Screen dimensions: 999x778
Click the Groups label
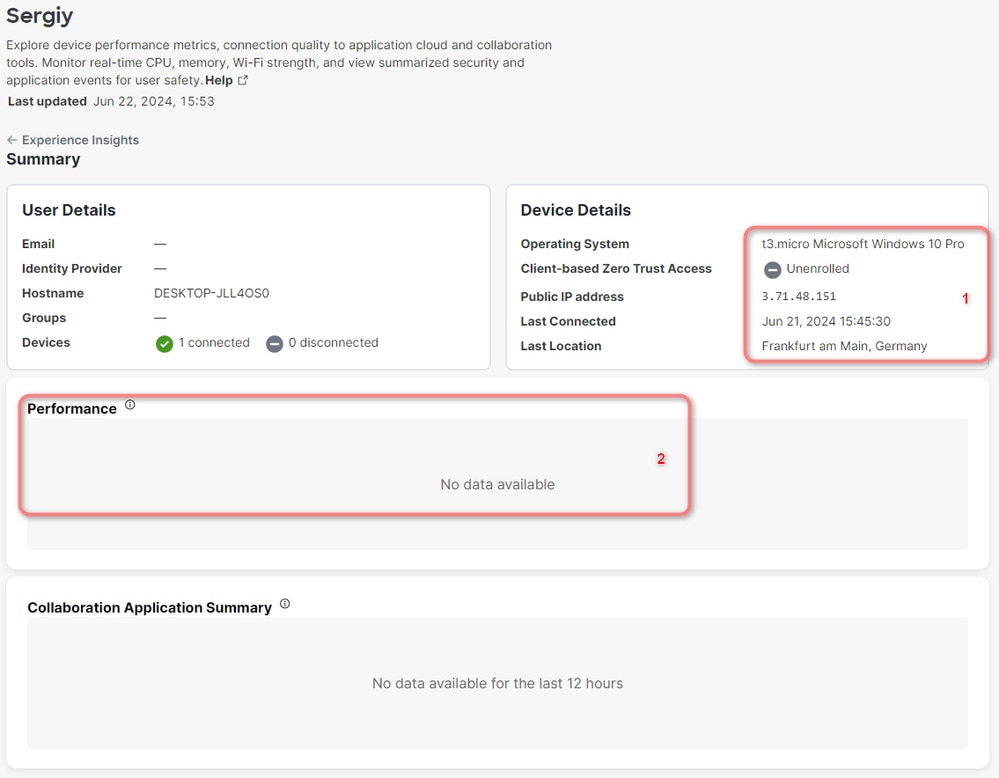point(44,318)
